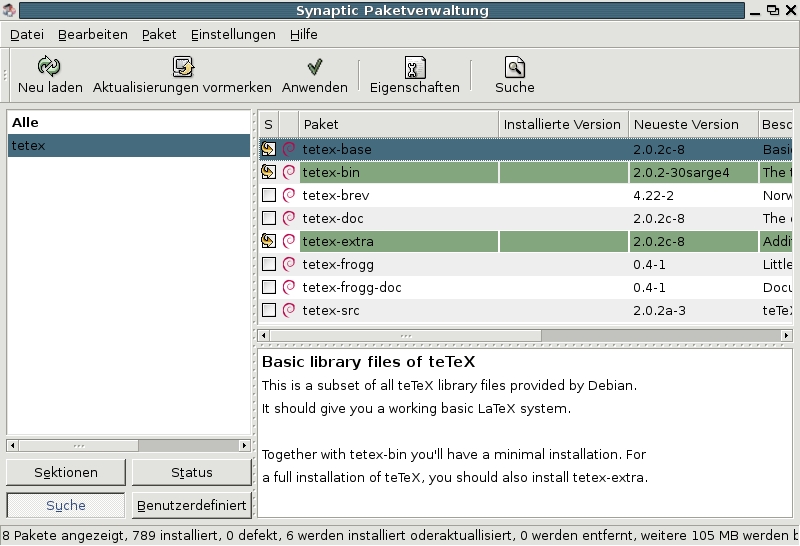Screen dimensions: 800x546
Task: Select the tetex entry in the left list
Action: coord(128,146)
